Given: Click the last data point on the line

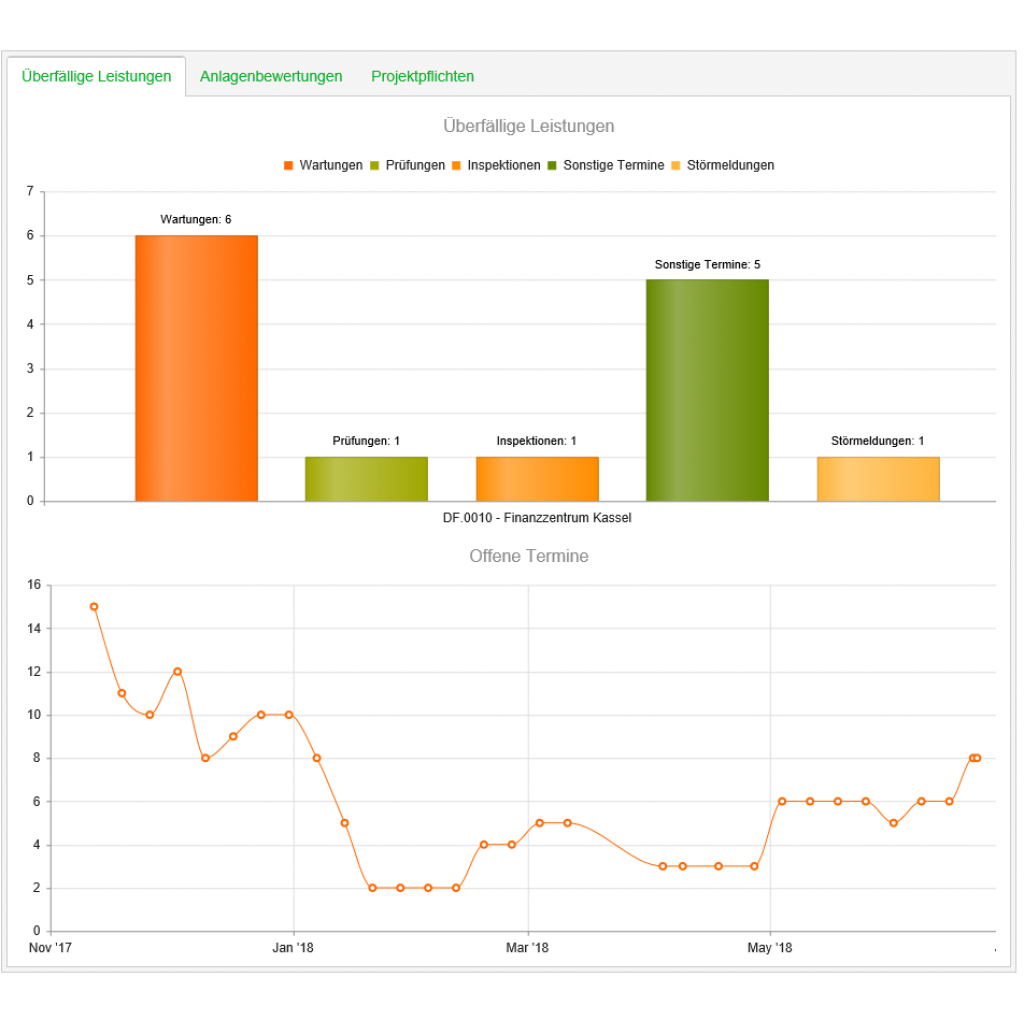Looking at the screenshot, I should click(977, 758).
